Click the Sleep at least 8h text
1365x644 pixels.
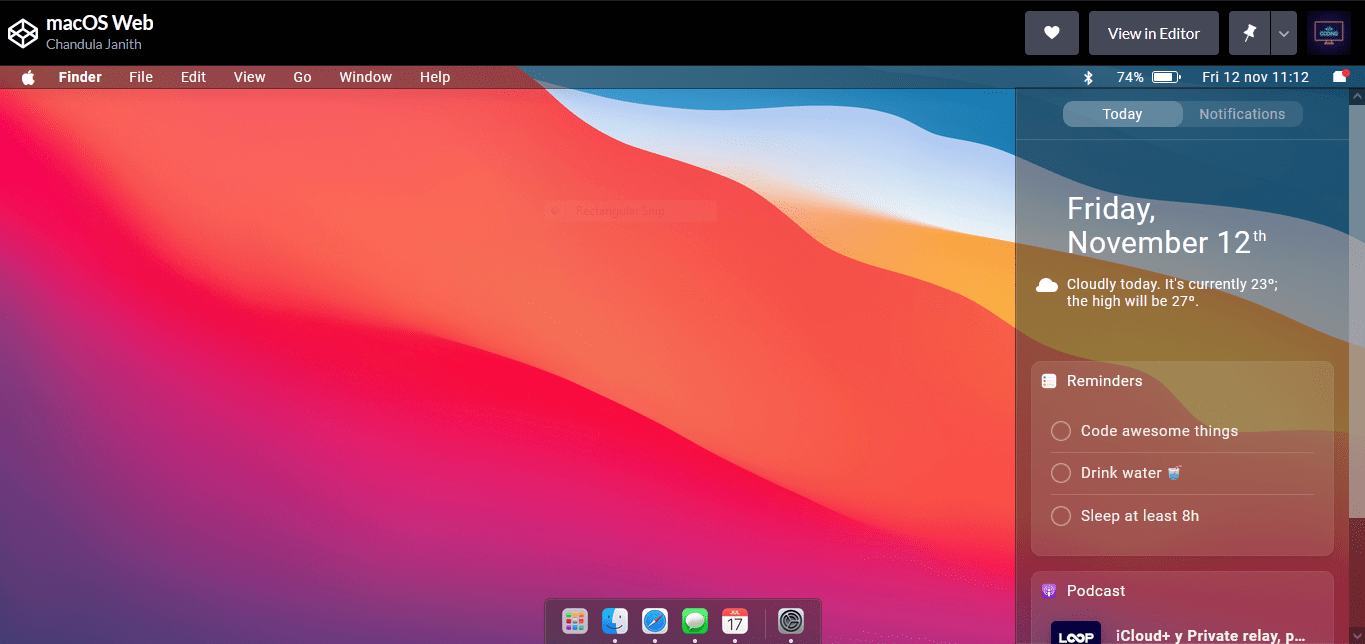(1140, 516)
